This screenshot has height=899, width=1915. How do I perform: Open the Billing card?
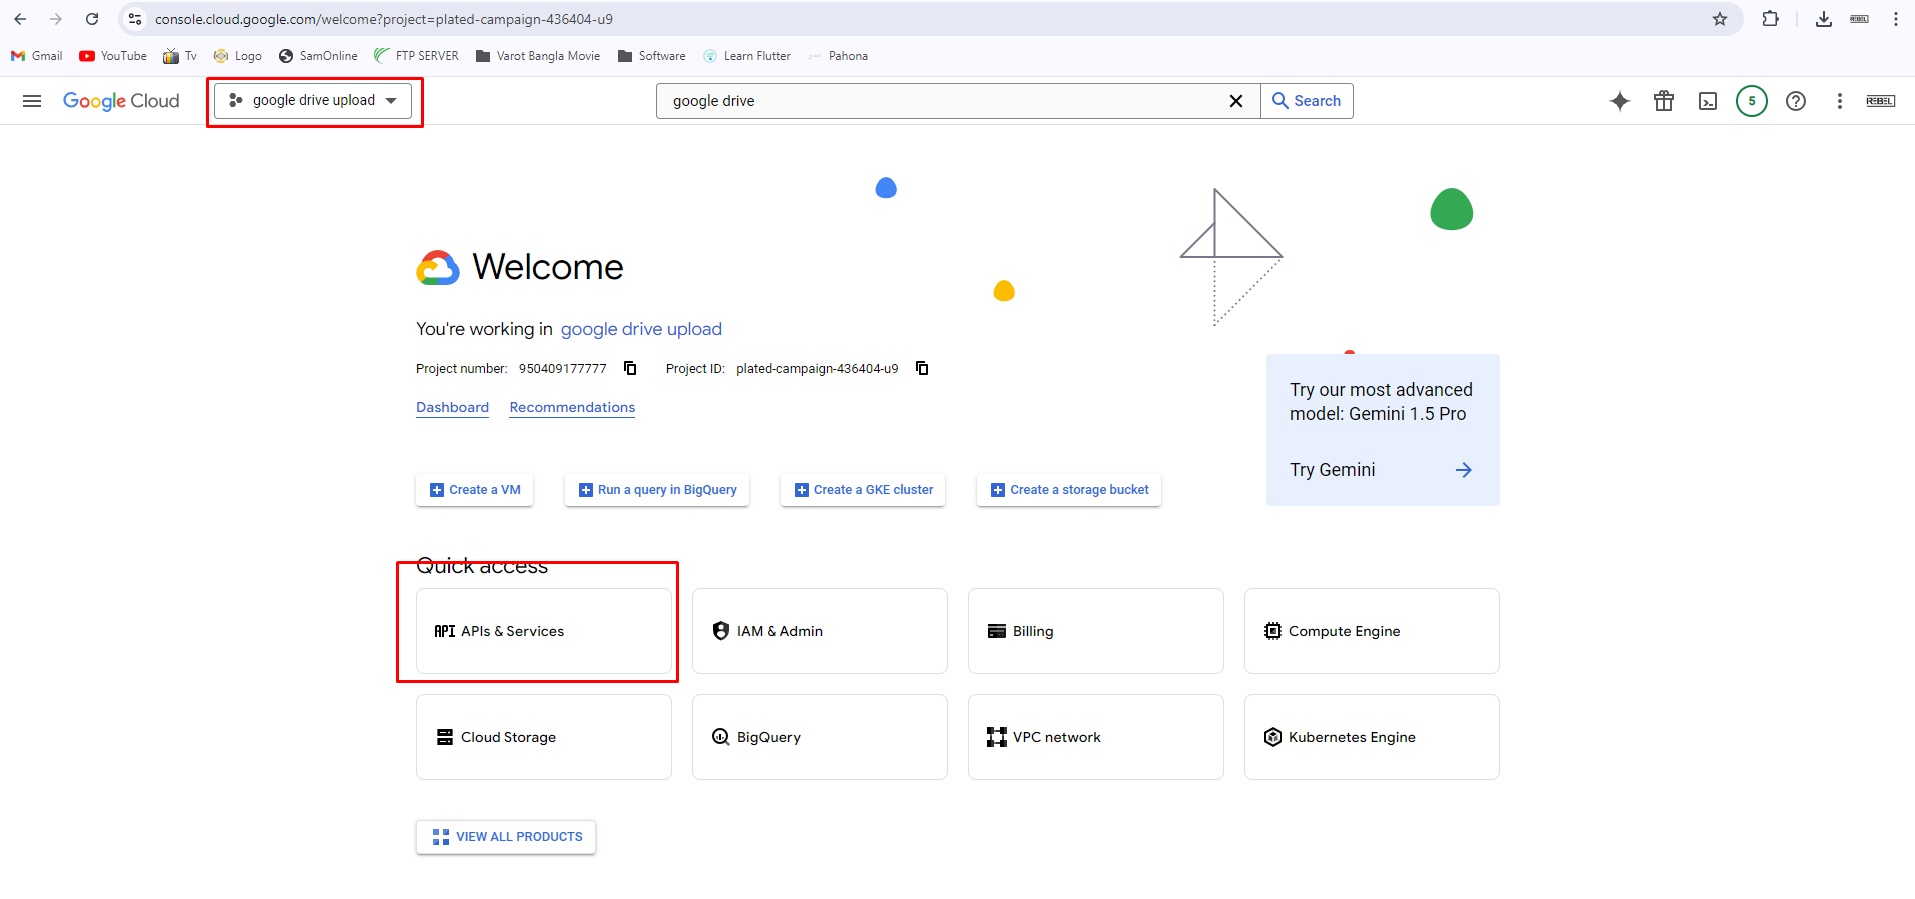1096,631
